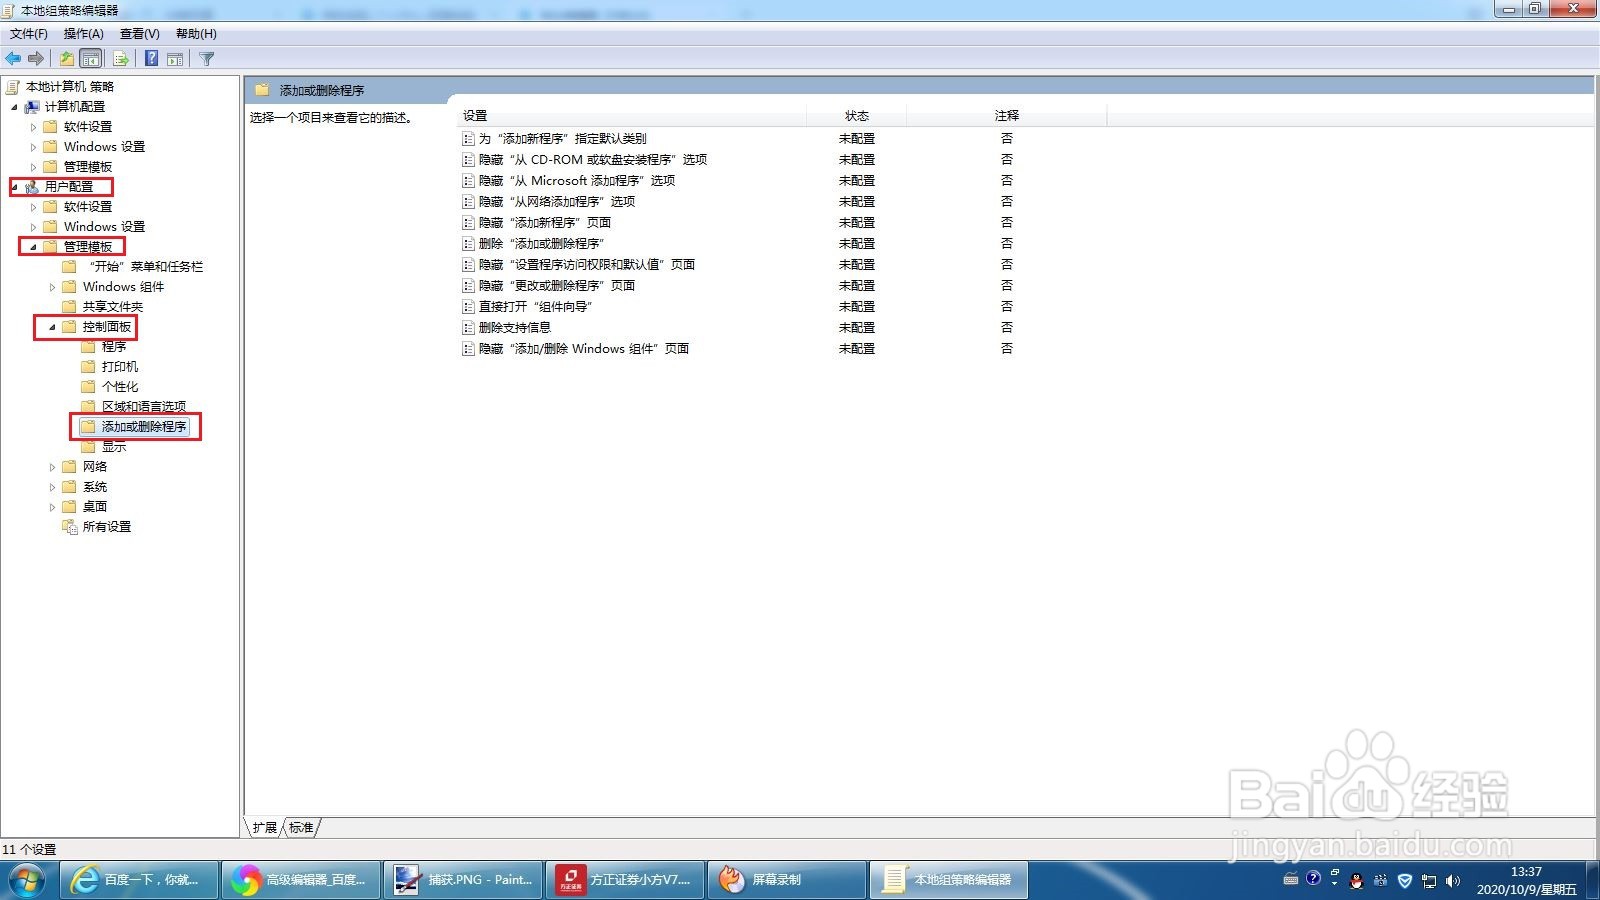Open 高级编辑器 browser taskbar button
This screenshot has width=1600, height=900.
click(x=302, y=880)
